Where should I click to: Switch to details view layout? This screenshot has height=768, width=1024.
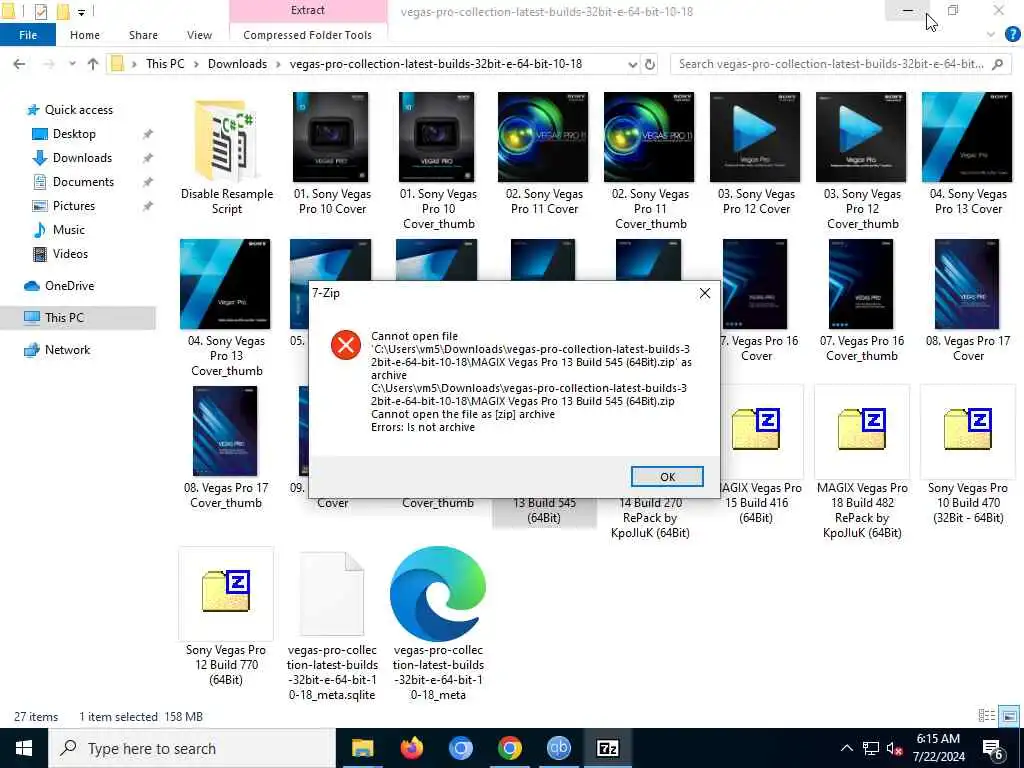(x=987, y=716)
